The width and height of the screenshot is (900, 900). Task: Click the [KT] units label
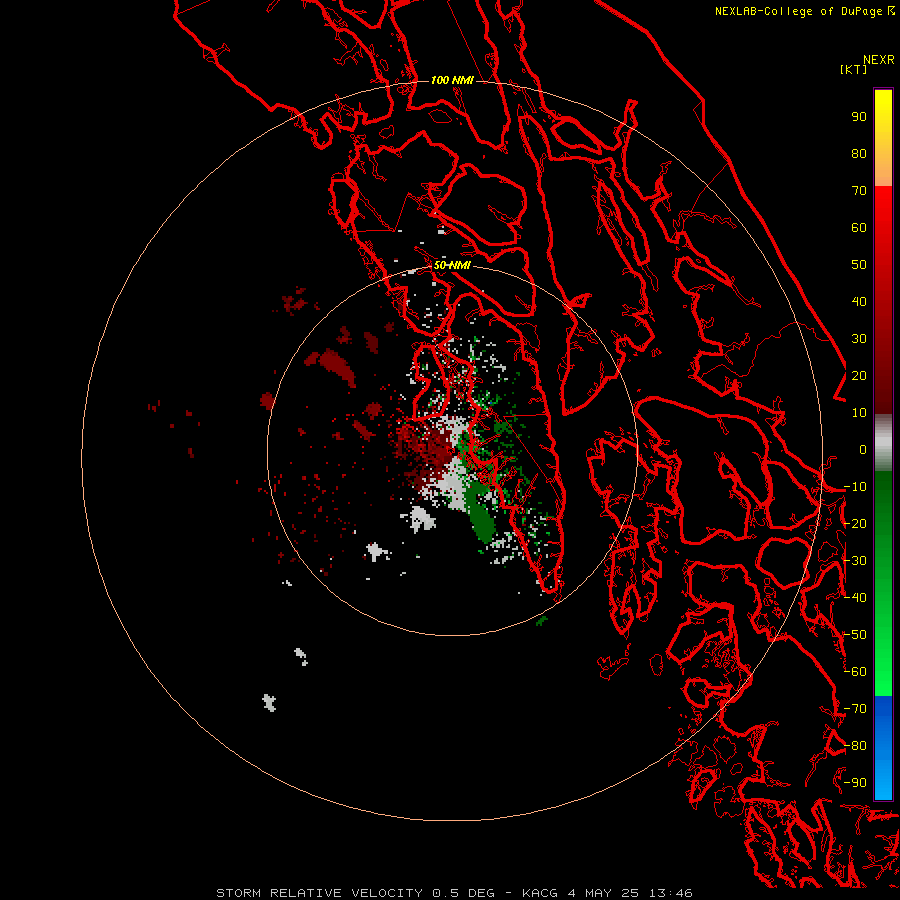pos(853,69)
